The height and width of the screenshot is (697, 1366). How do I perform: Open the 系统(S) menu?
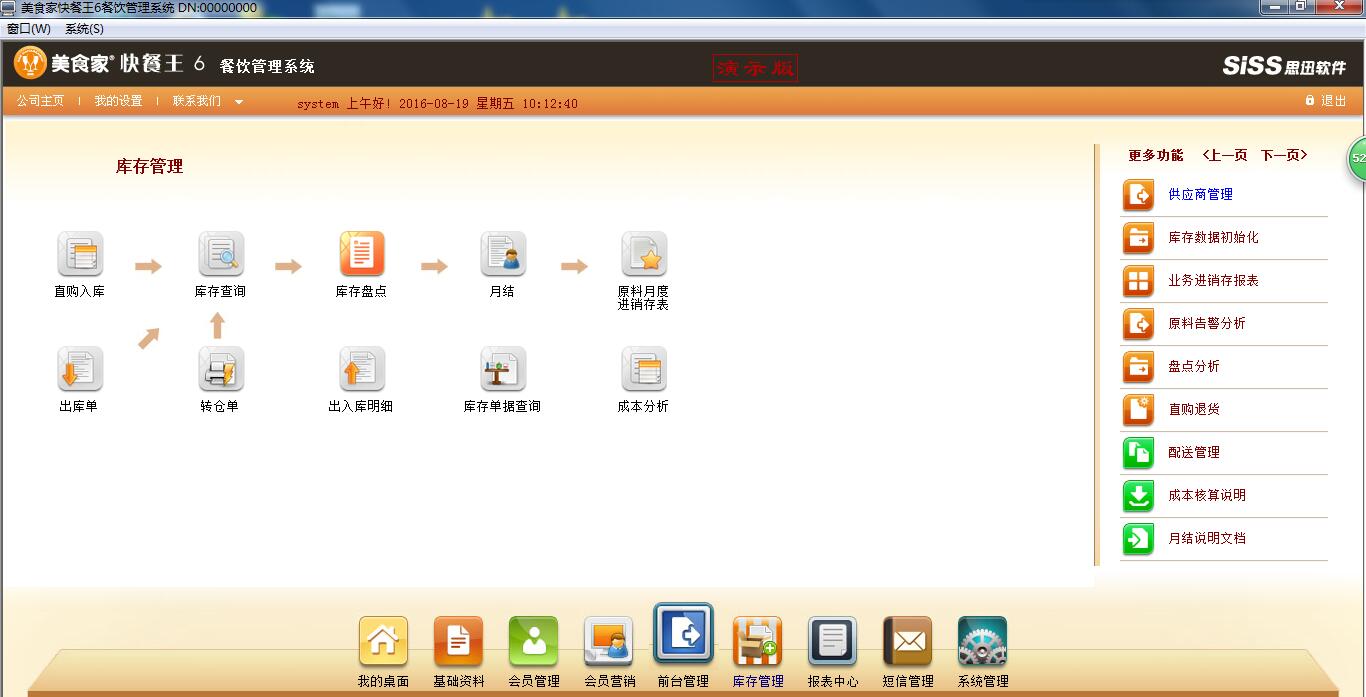84,29
